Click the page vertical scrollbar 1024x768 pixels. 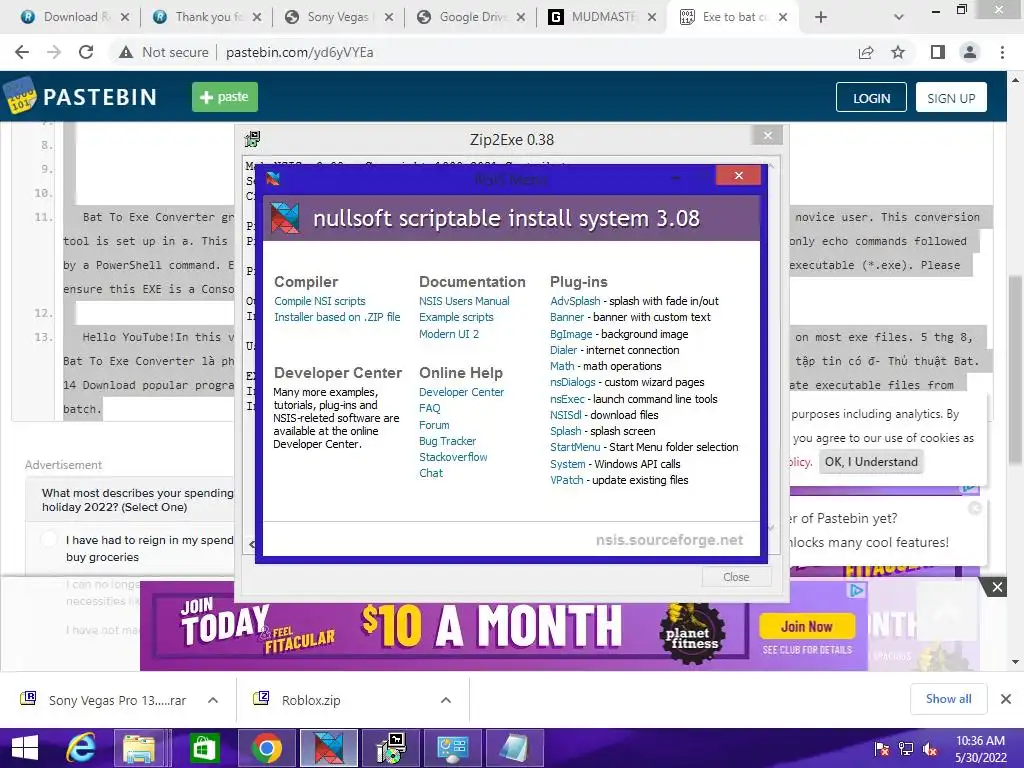[x=1016, y=370]
